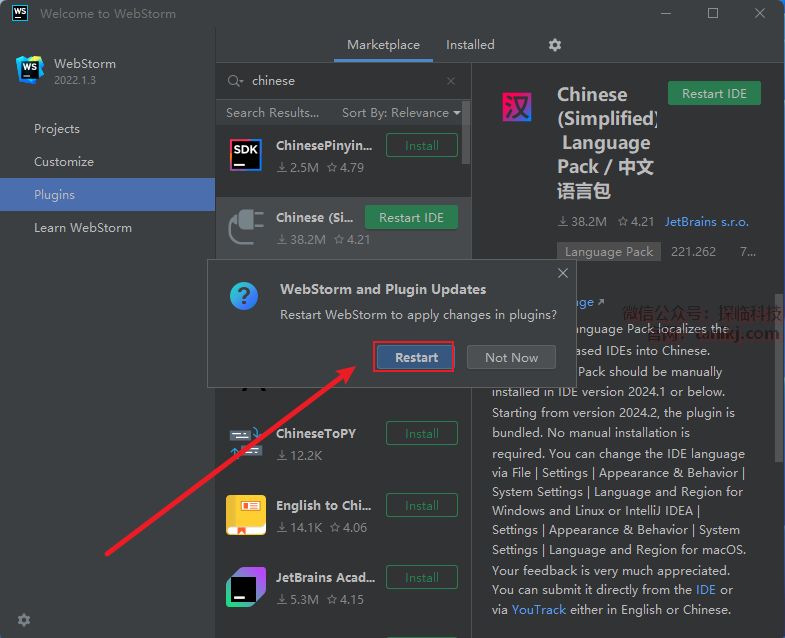Clear the search field with X icon
Screen dimensions: 785x638
(x=451, y=81)
